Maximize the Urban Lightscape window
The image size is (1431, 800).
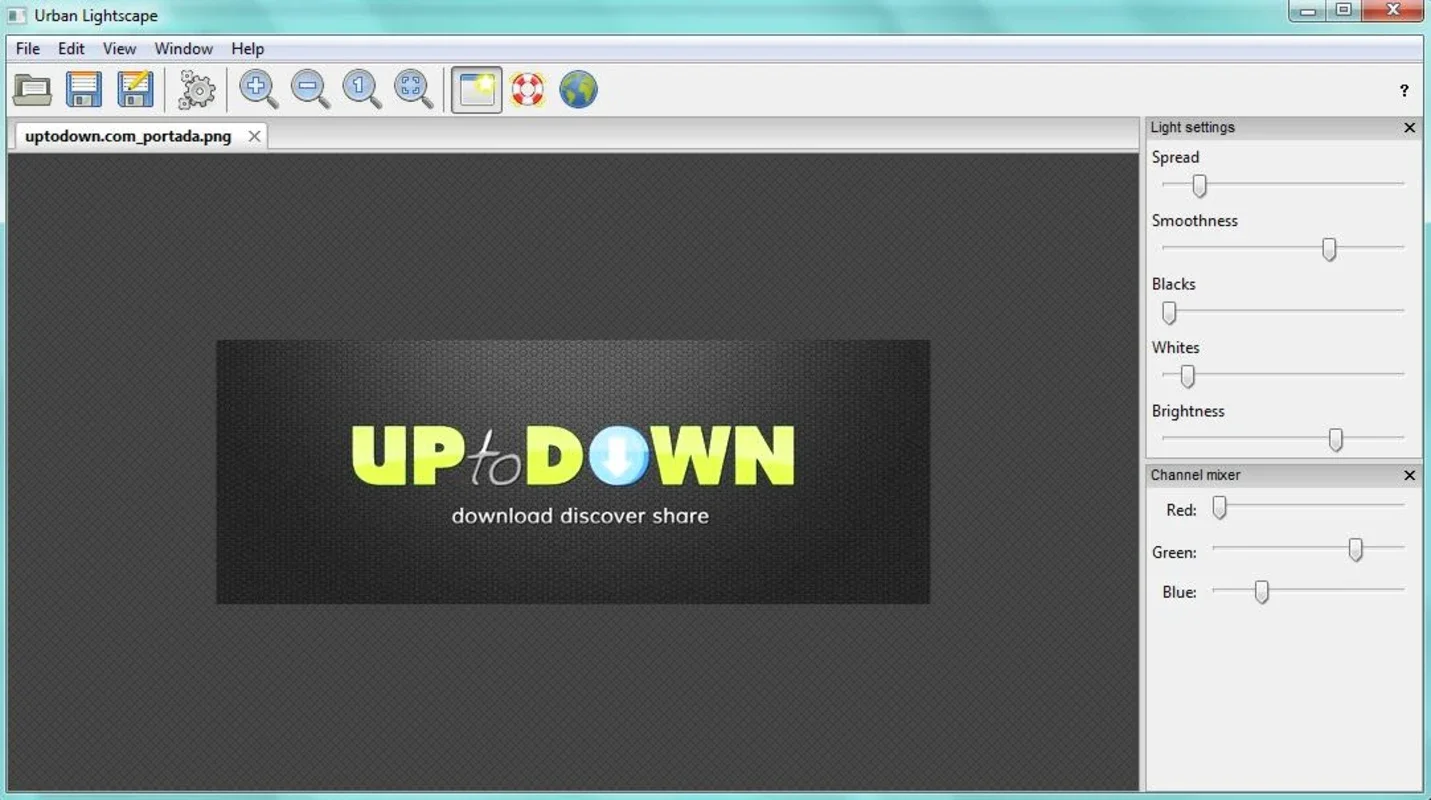pyautogui.click(x=1343, y=11)
